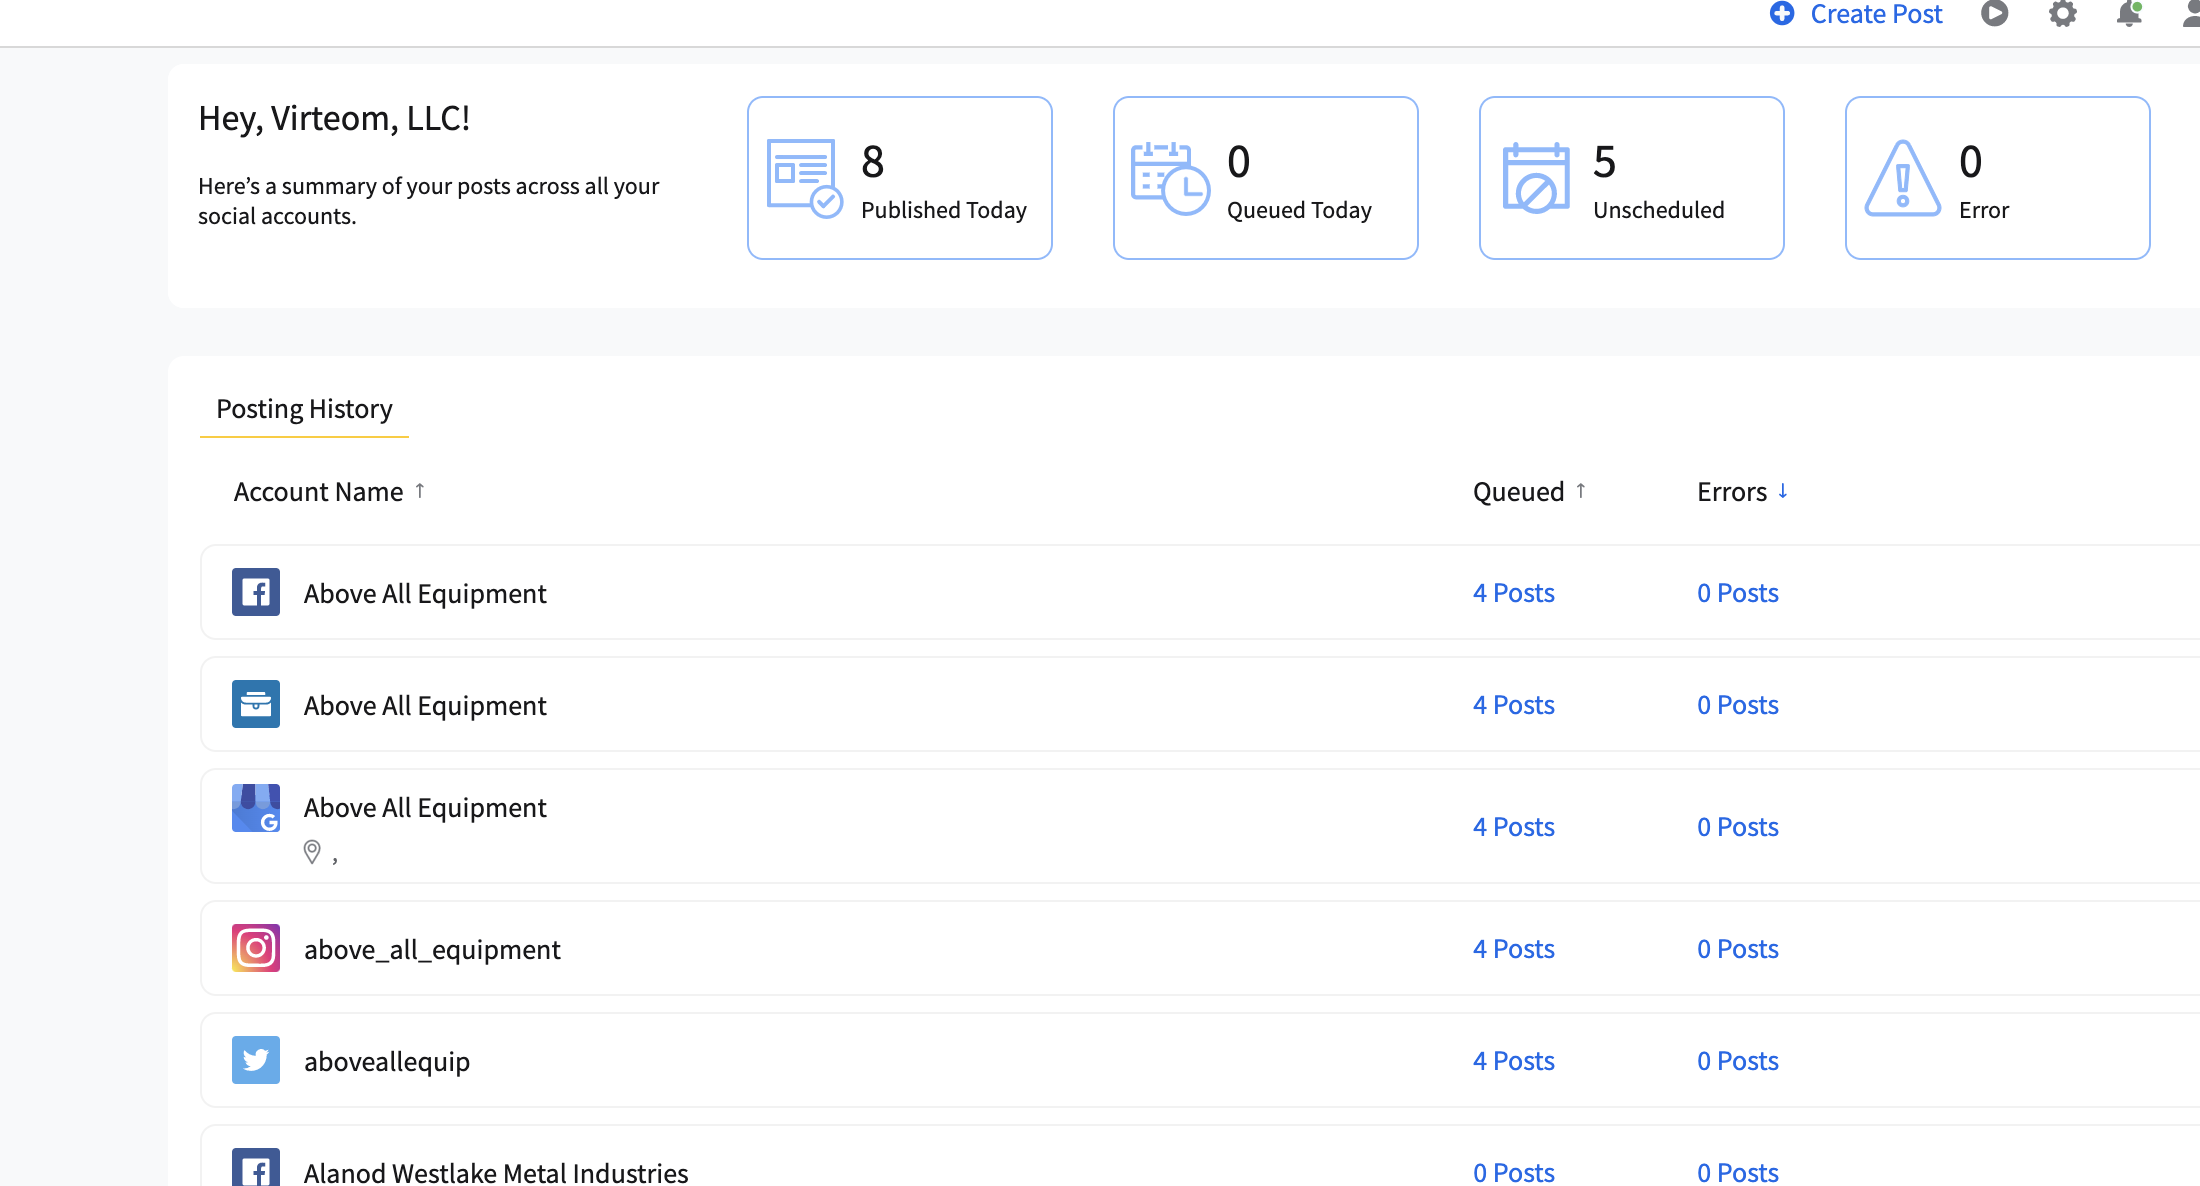Click Google Business icon for Above All Equipment
2200x1186 pixels.
256,808
